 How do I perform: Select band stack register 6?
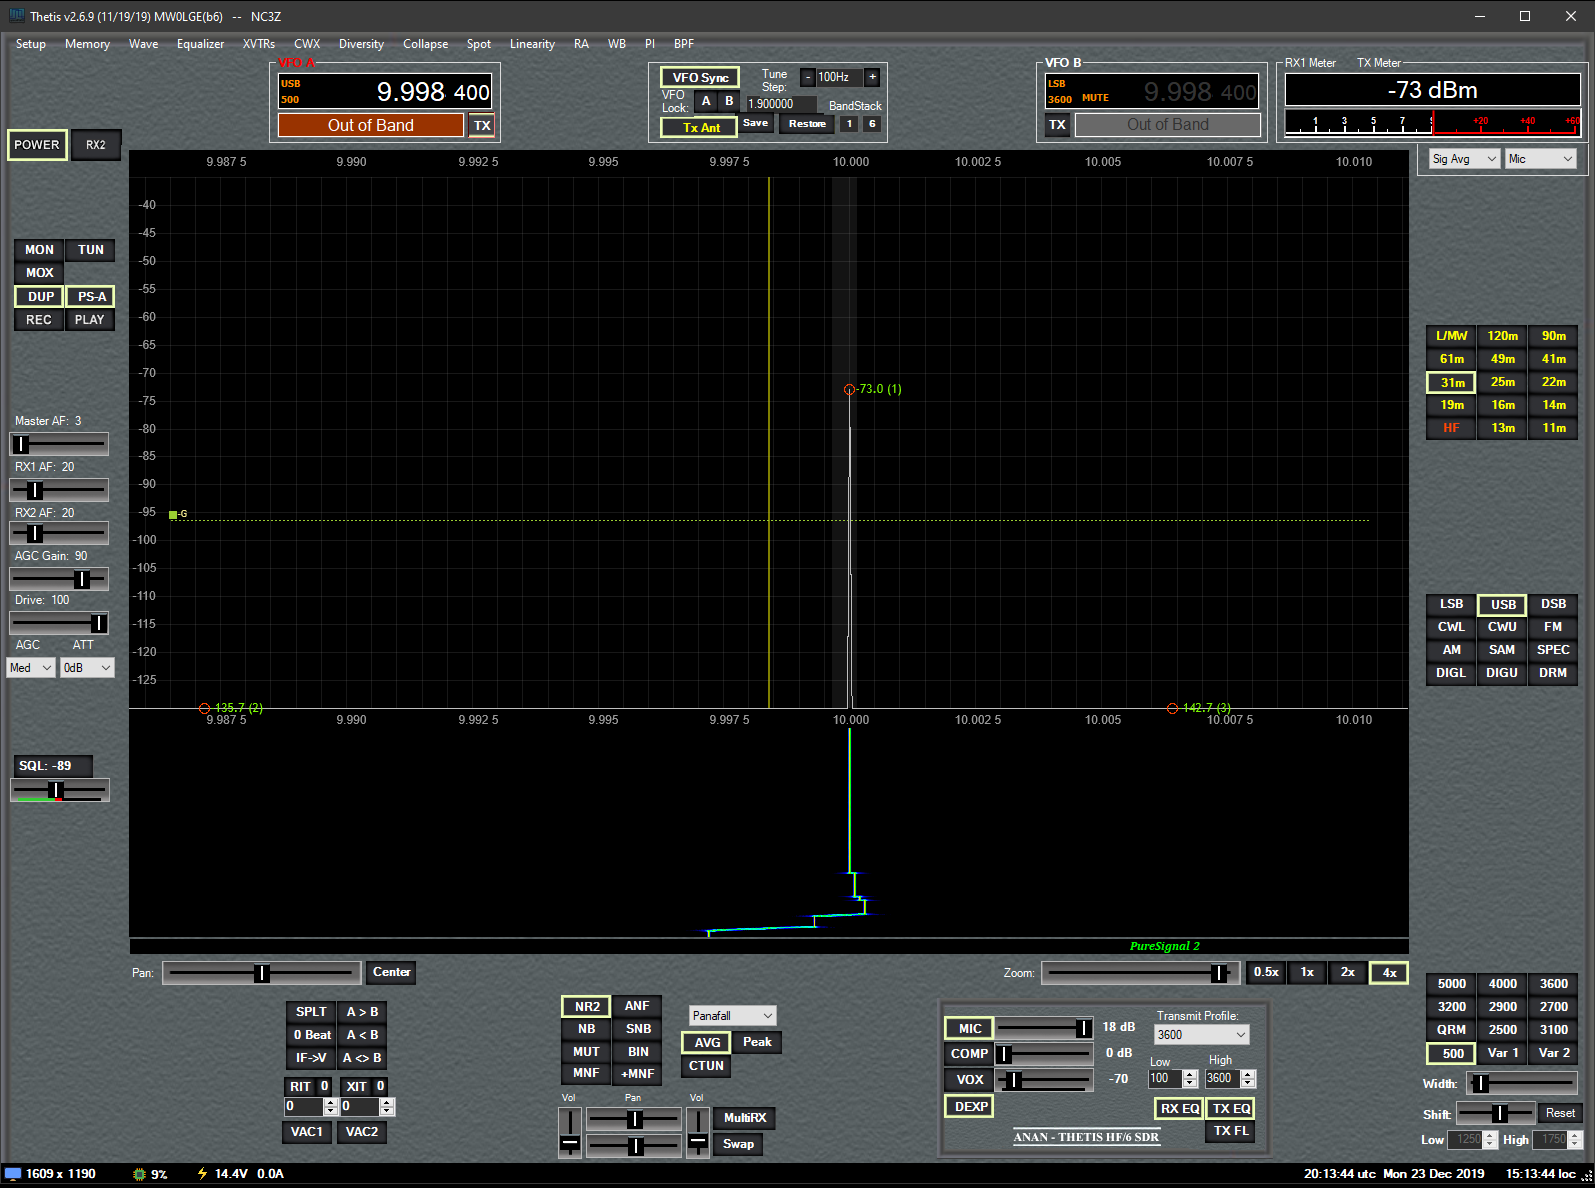pos(872,124)
